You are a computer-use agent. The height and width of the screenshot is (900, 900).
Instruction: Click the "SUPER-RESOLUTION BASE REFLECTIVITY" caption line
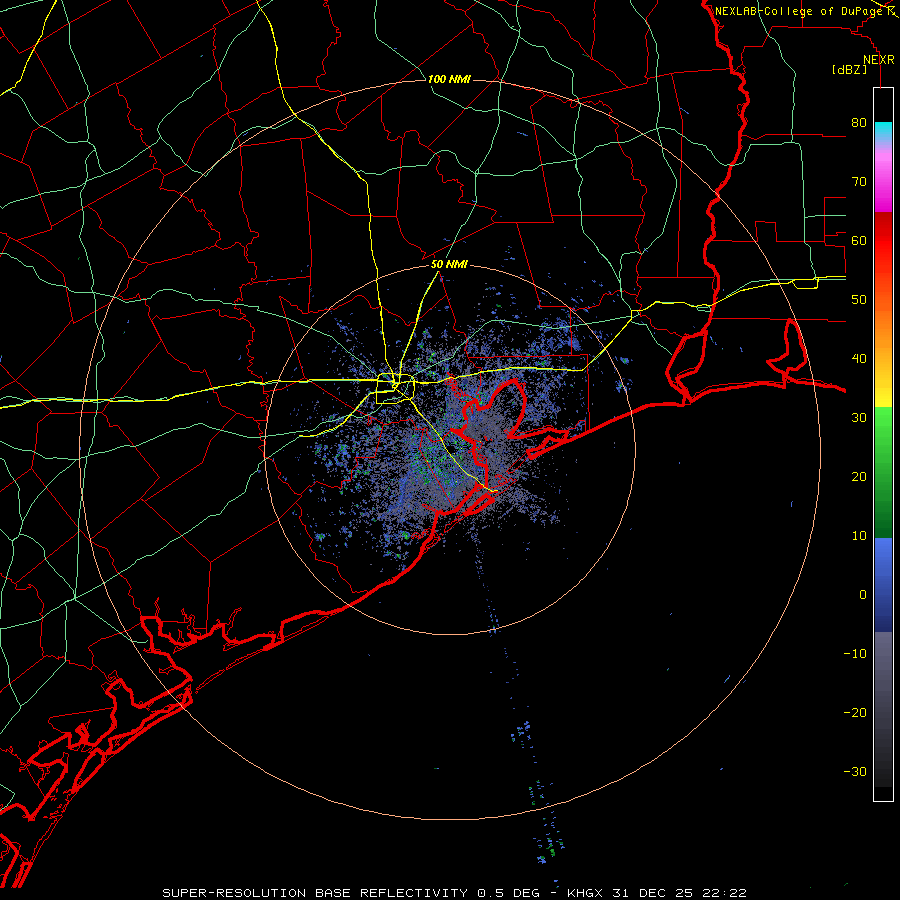tap(455, 893)
